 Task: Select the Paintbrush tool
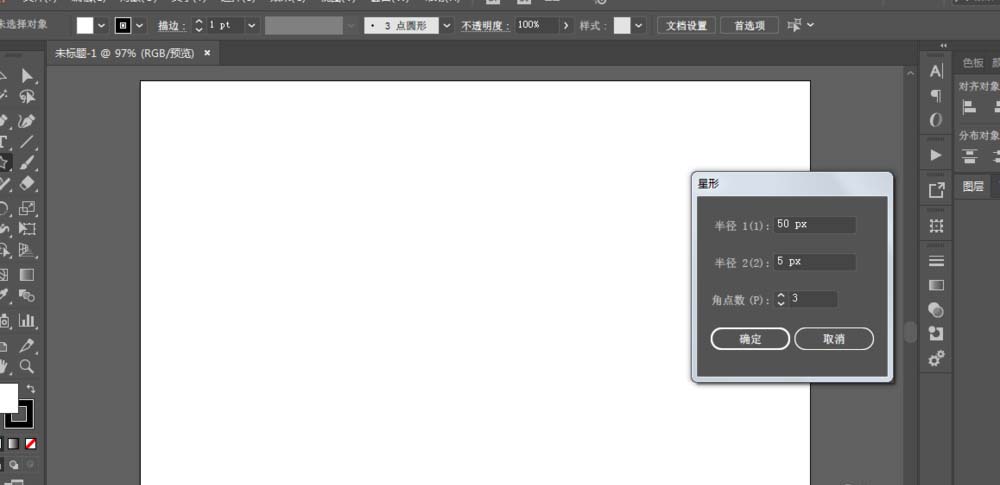tap(27, 163)
